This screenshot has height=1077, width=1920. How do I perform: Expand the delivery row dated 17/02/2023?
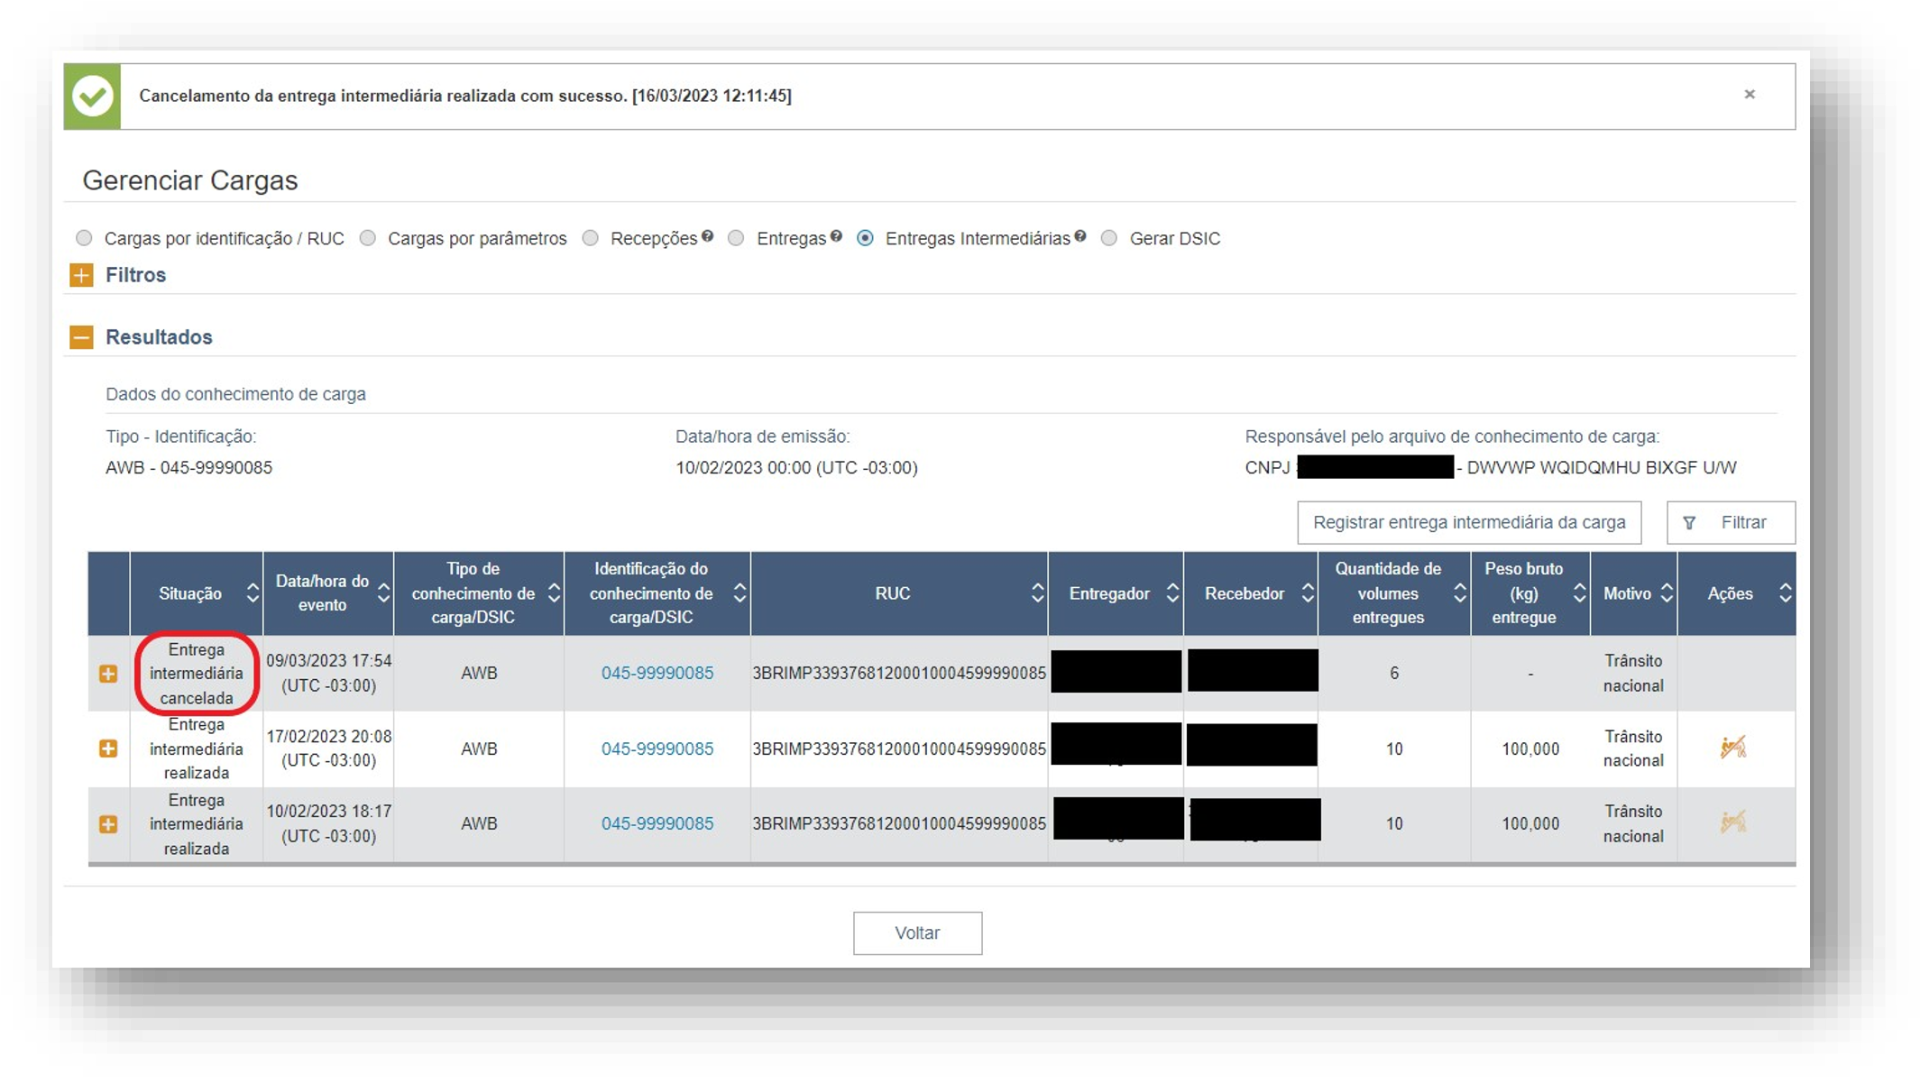pyautogui.click(x=108, y=749)
